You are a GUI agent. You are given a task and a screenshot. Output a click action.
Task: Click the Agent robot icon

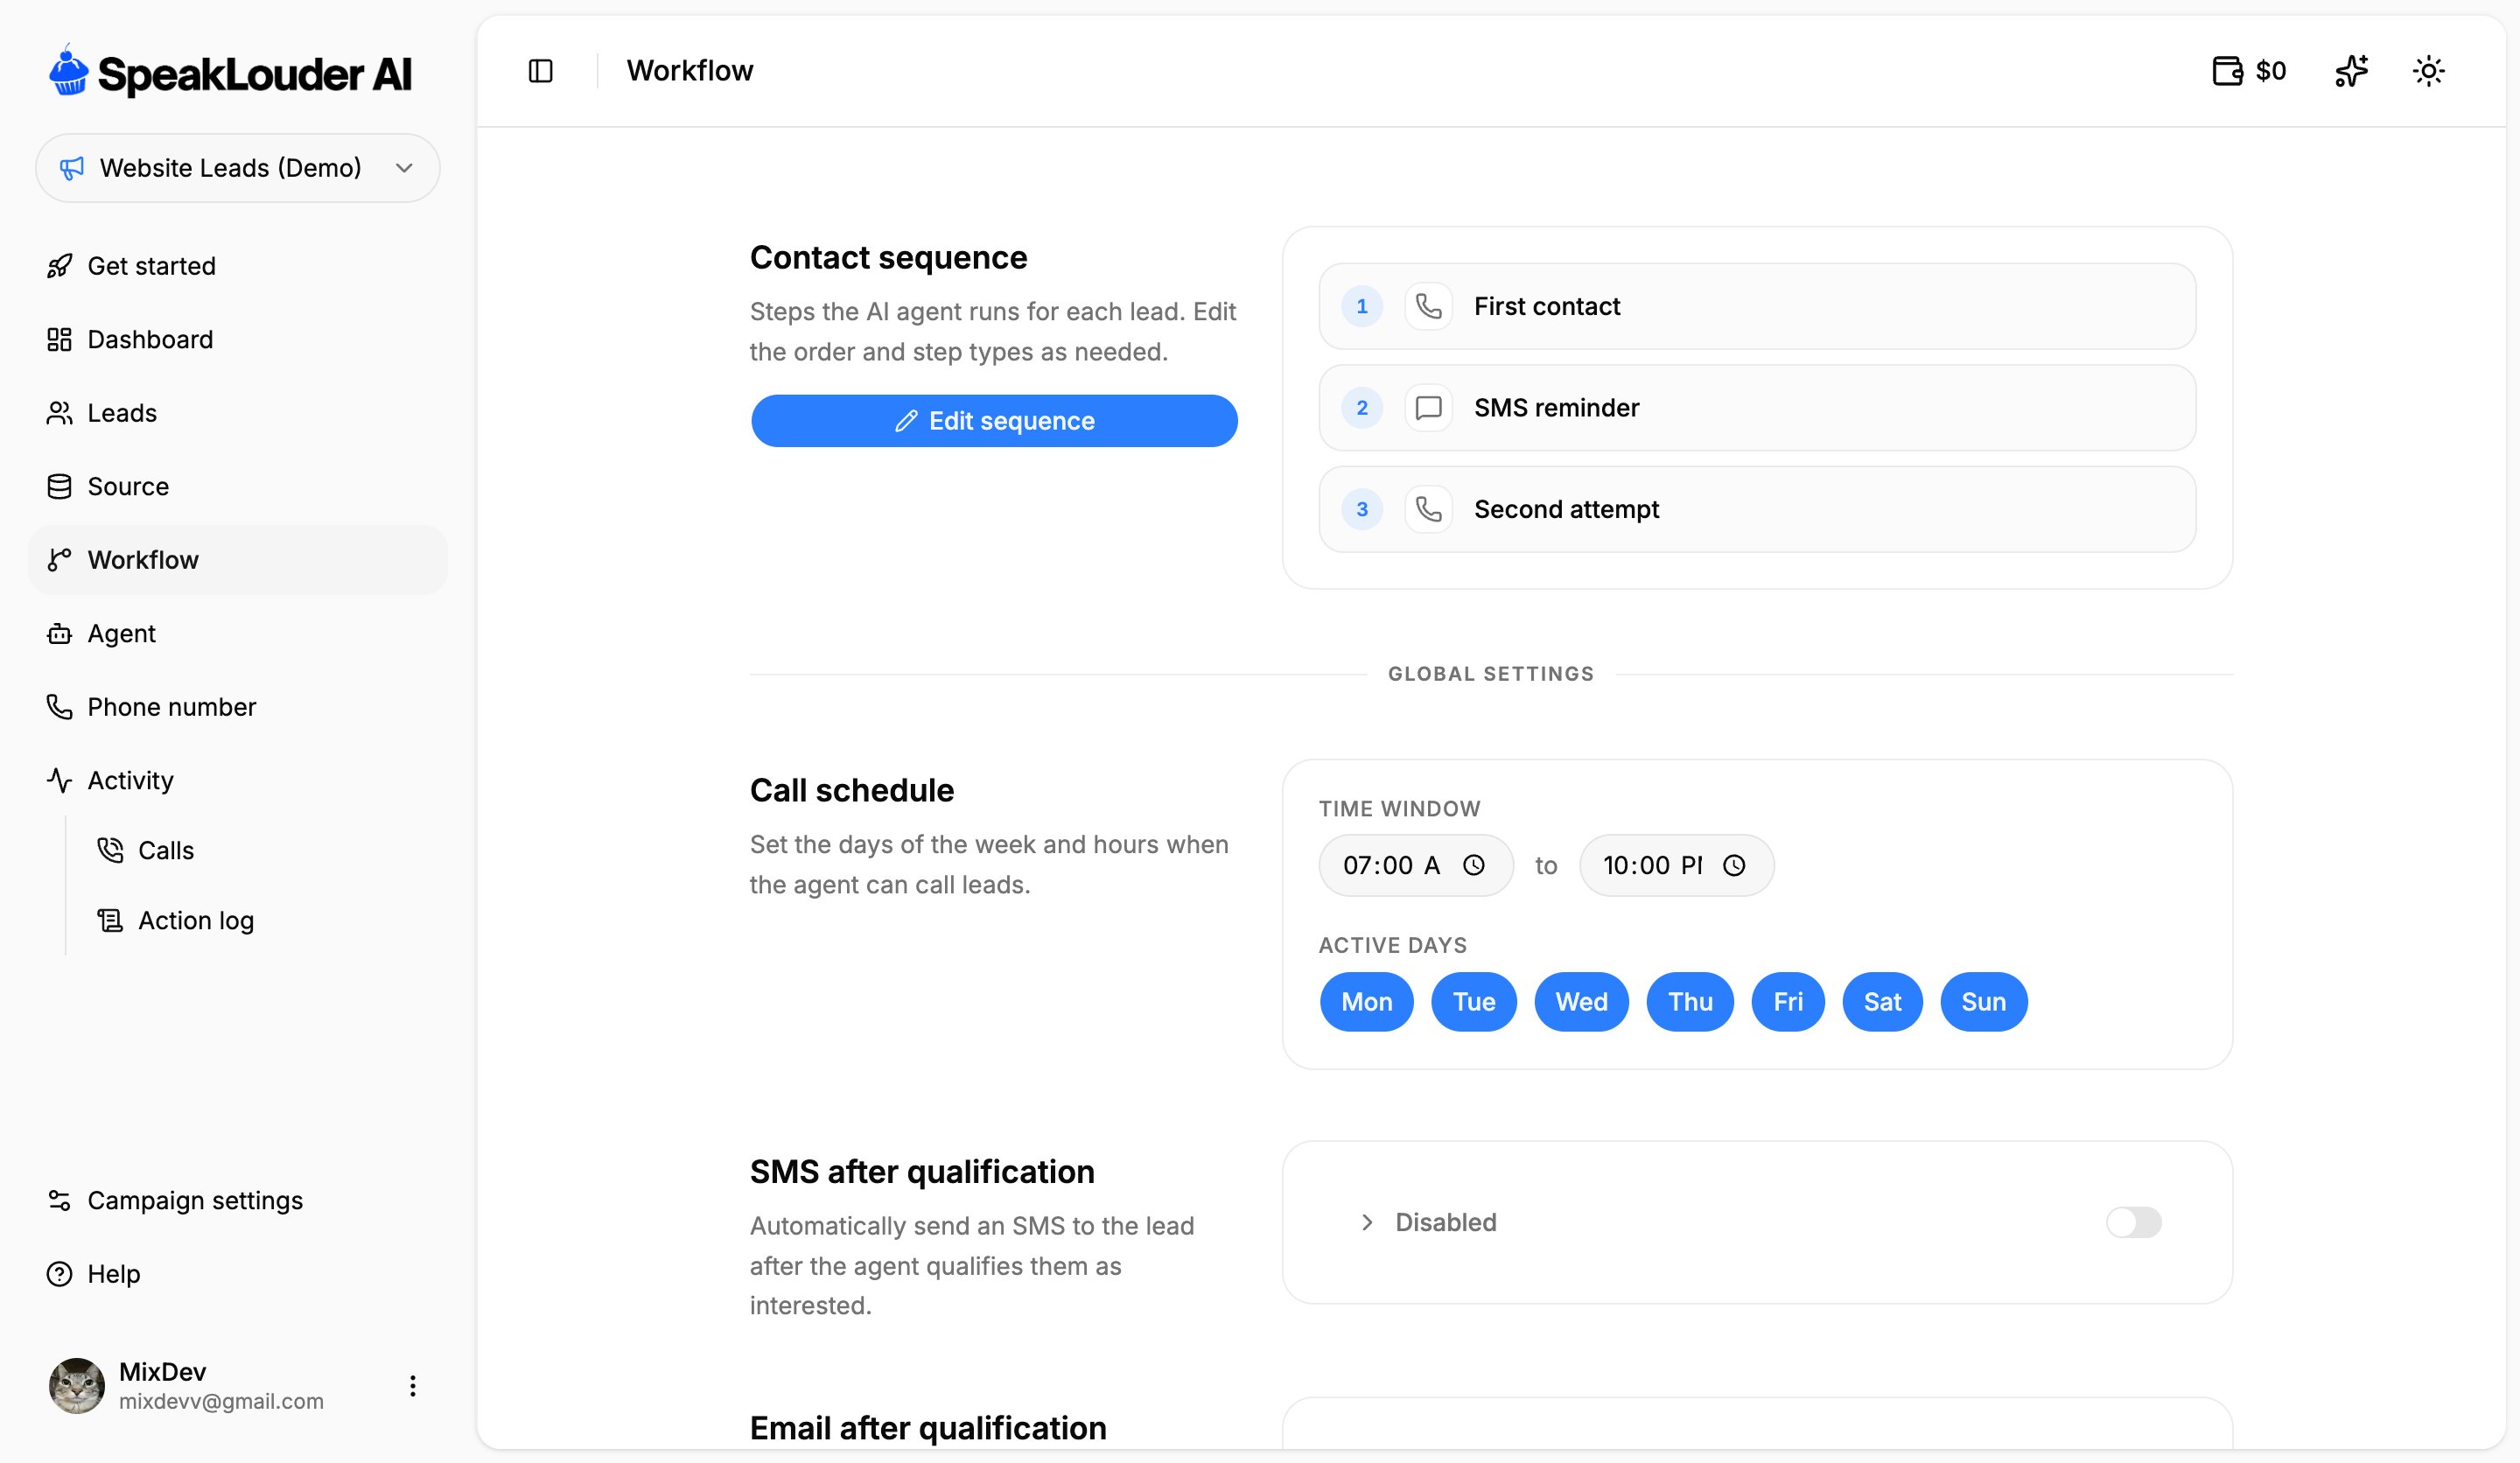(x=59, y=633)
